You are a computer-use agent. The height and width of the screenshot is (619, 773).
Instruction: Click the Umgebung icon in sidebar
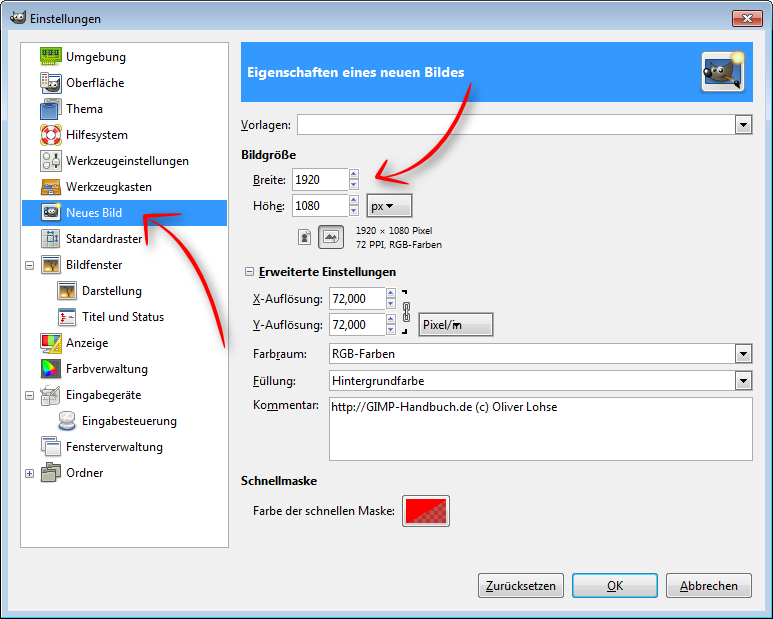tap(51, 57)
